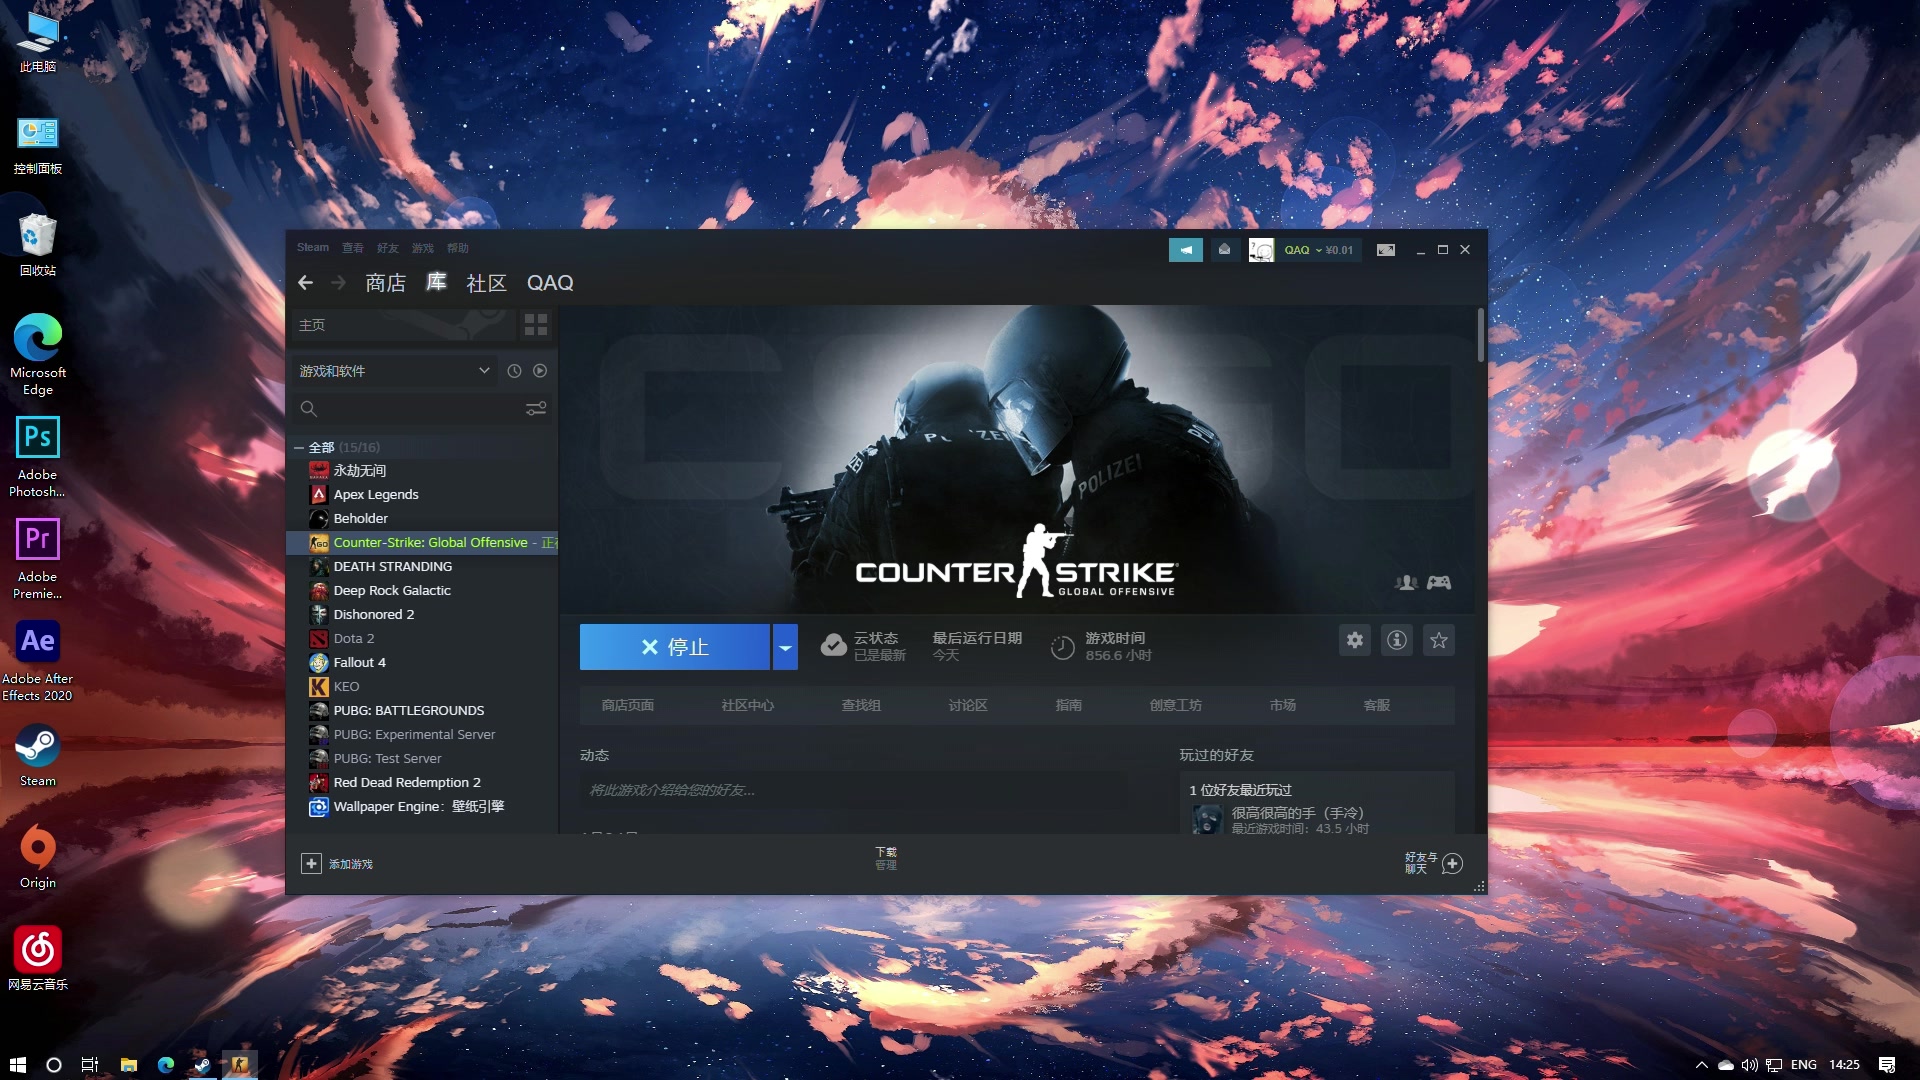Viewport: 1920px width, 1080px height.
Task: Switch to the 商店 tab
Action: [x=385, y=283]
